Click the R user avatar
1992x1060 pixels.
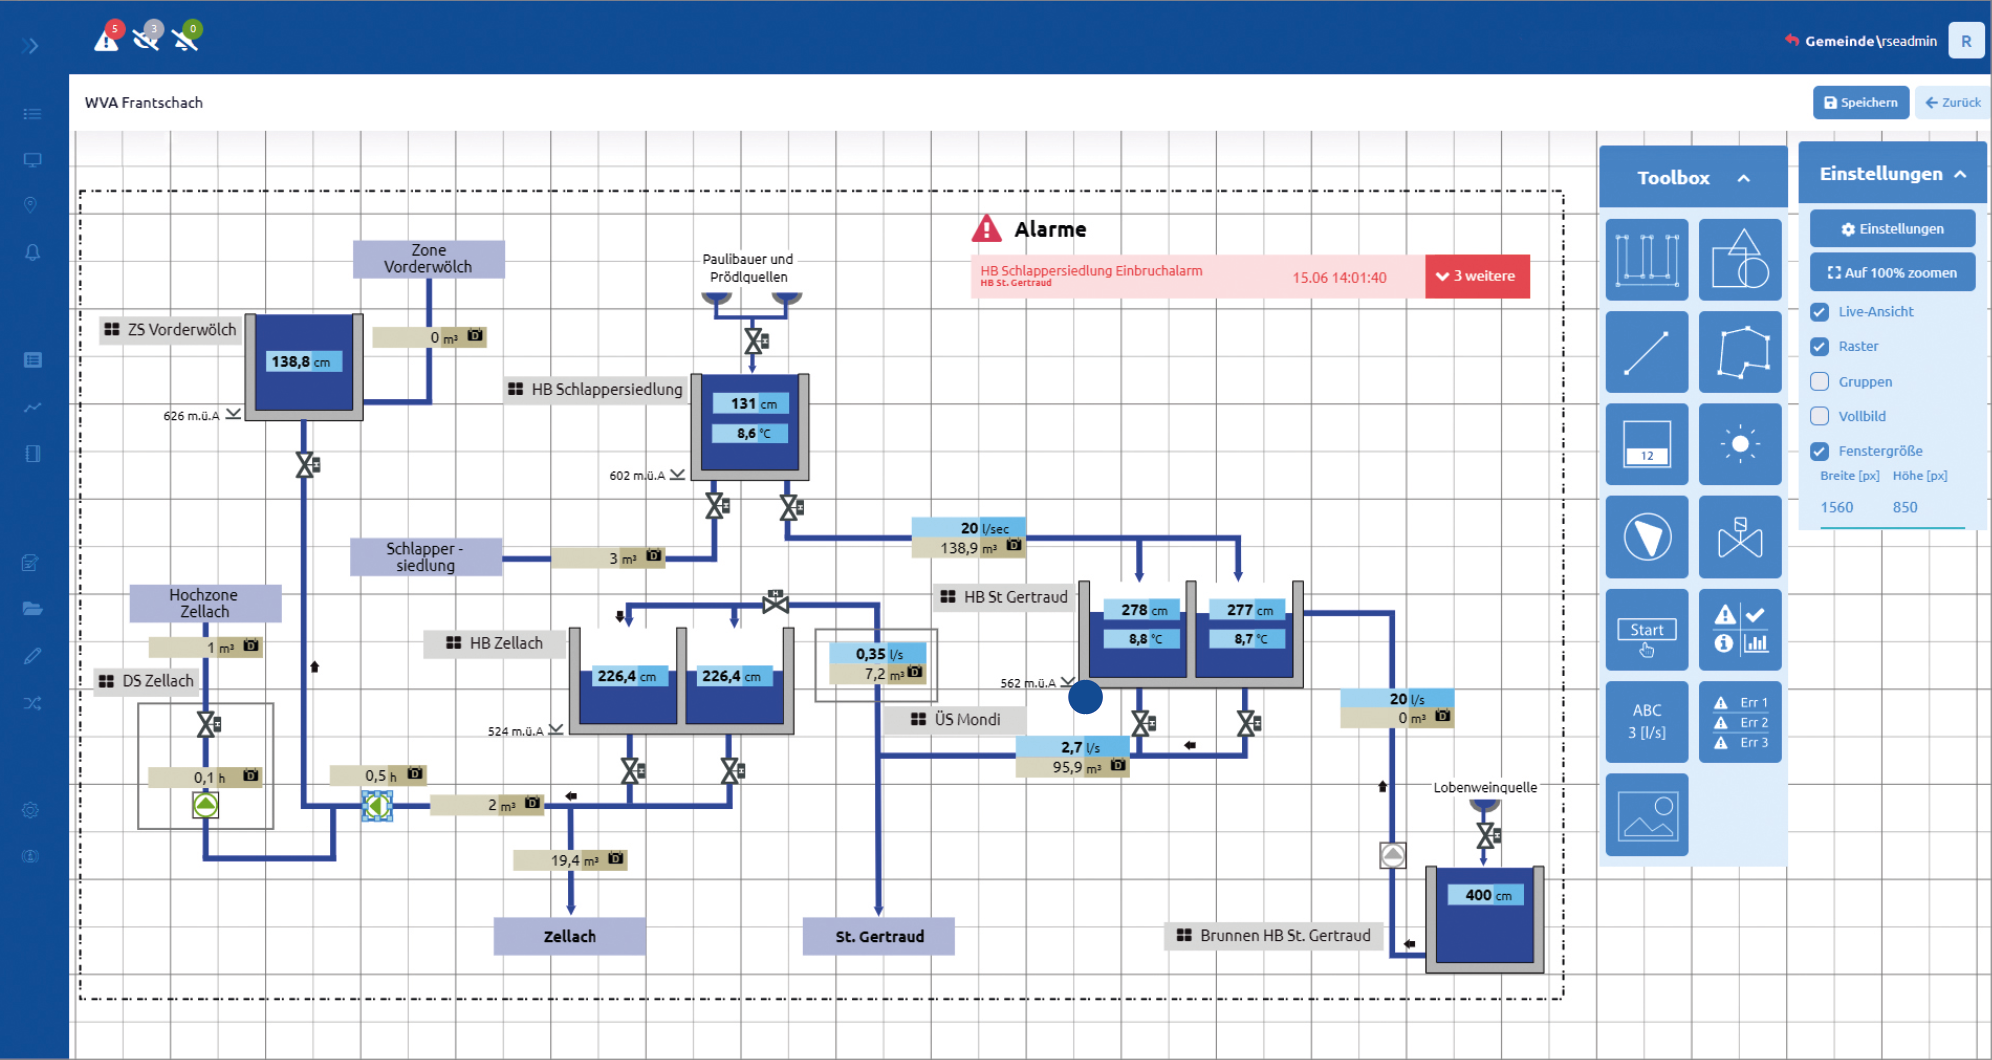[x=1966, y=41]
